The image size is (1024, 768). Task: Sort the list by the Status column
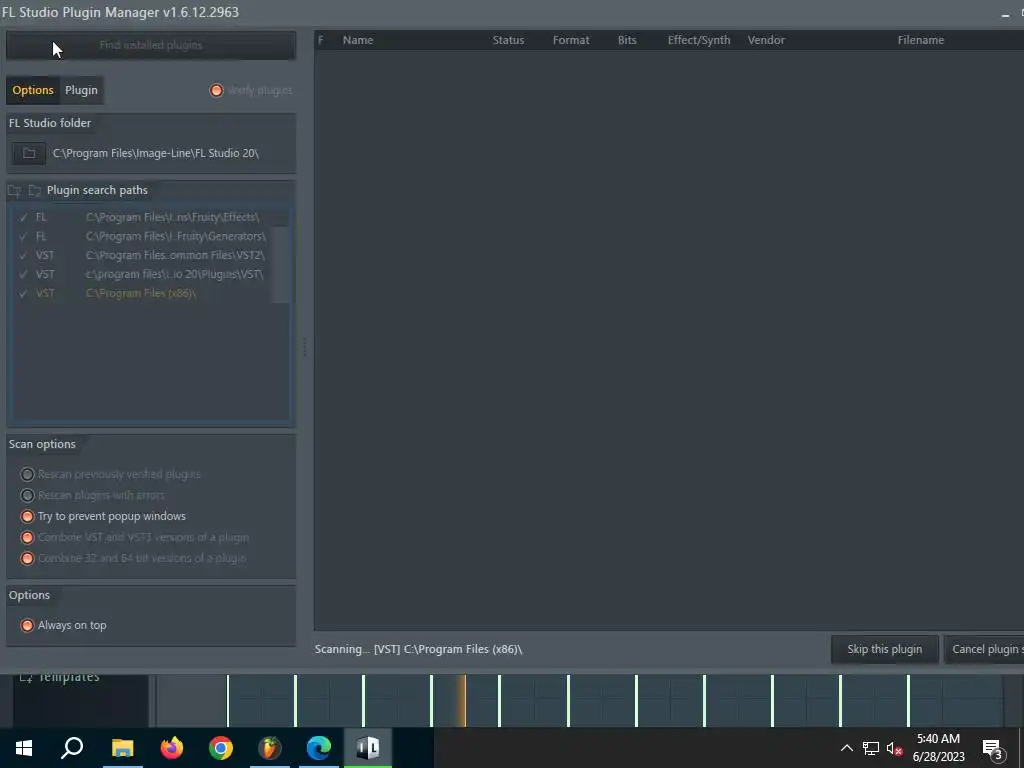tap(508, 40)
